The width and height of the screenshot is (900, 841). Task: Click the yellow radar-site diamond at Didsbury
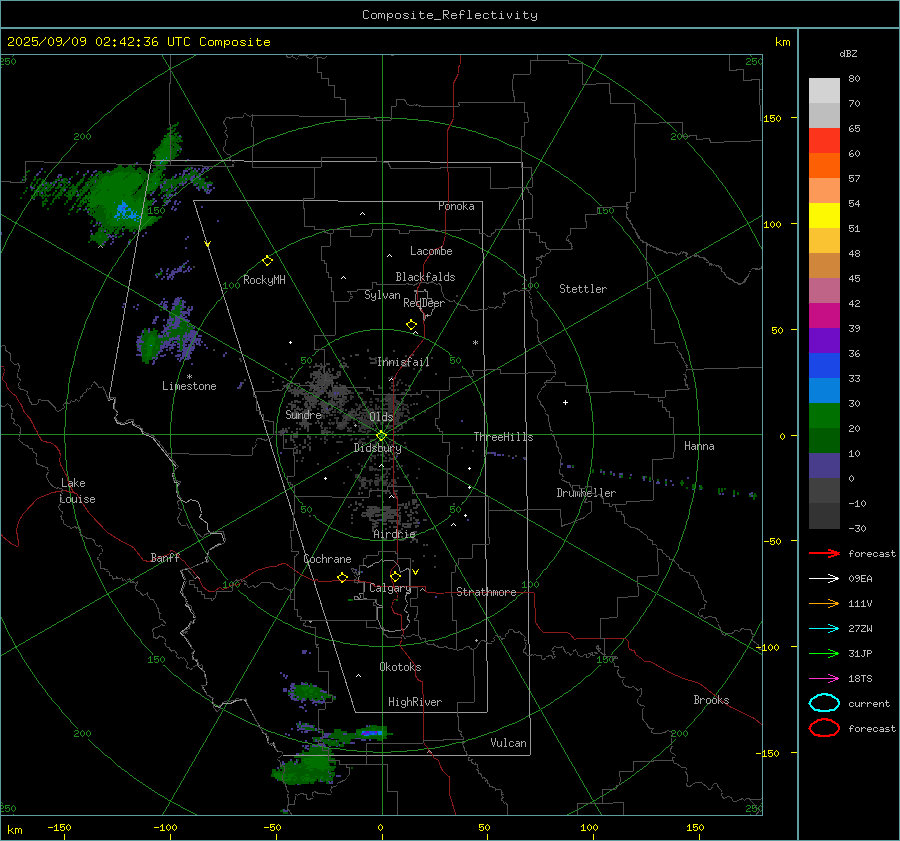click(381, 436)
